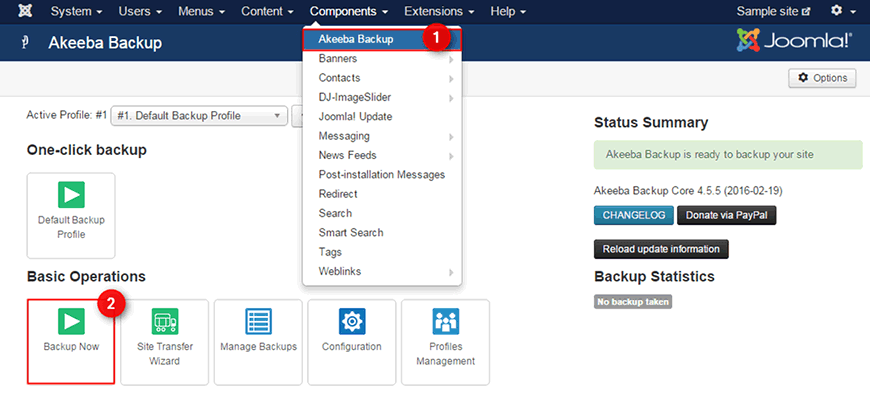Expand the DJ-ImageSlider submenu
870x396 pixels.
(x=382, y=98)
